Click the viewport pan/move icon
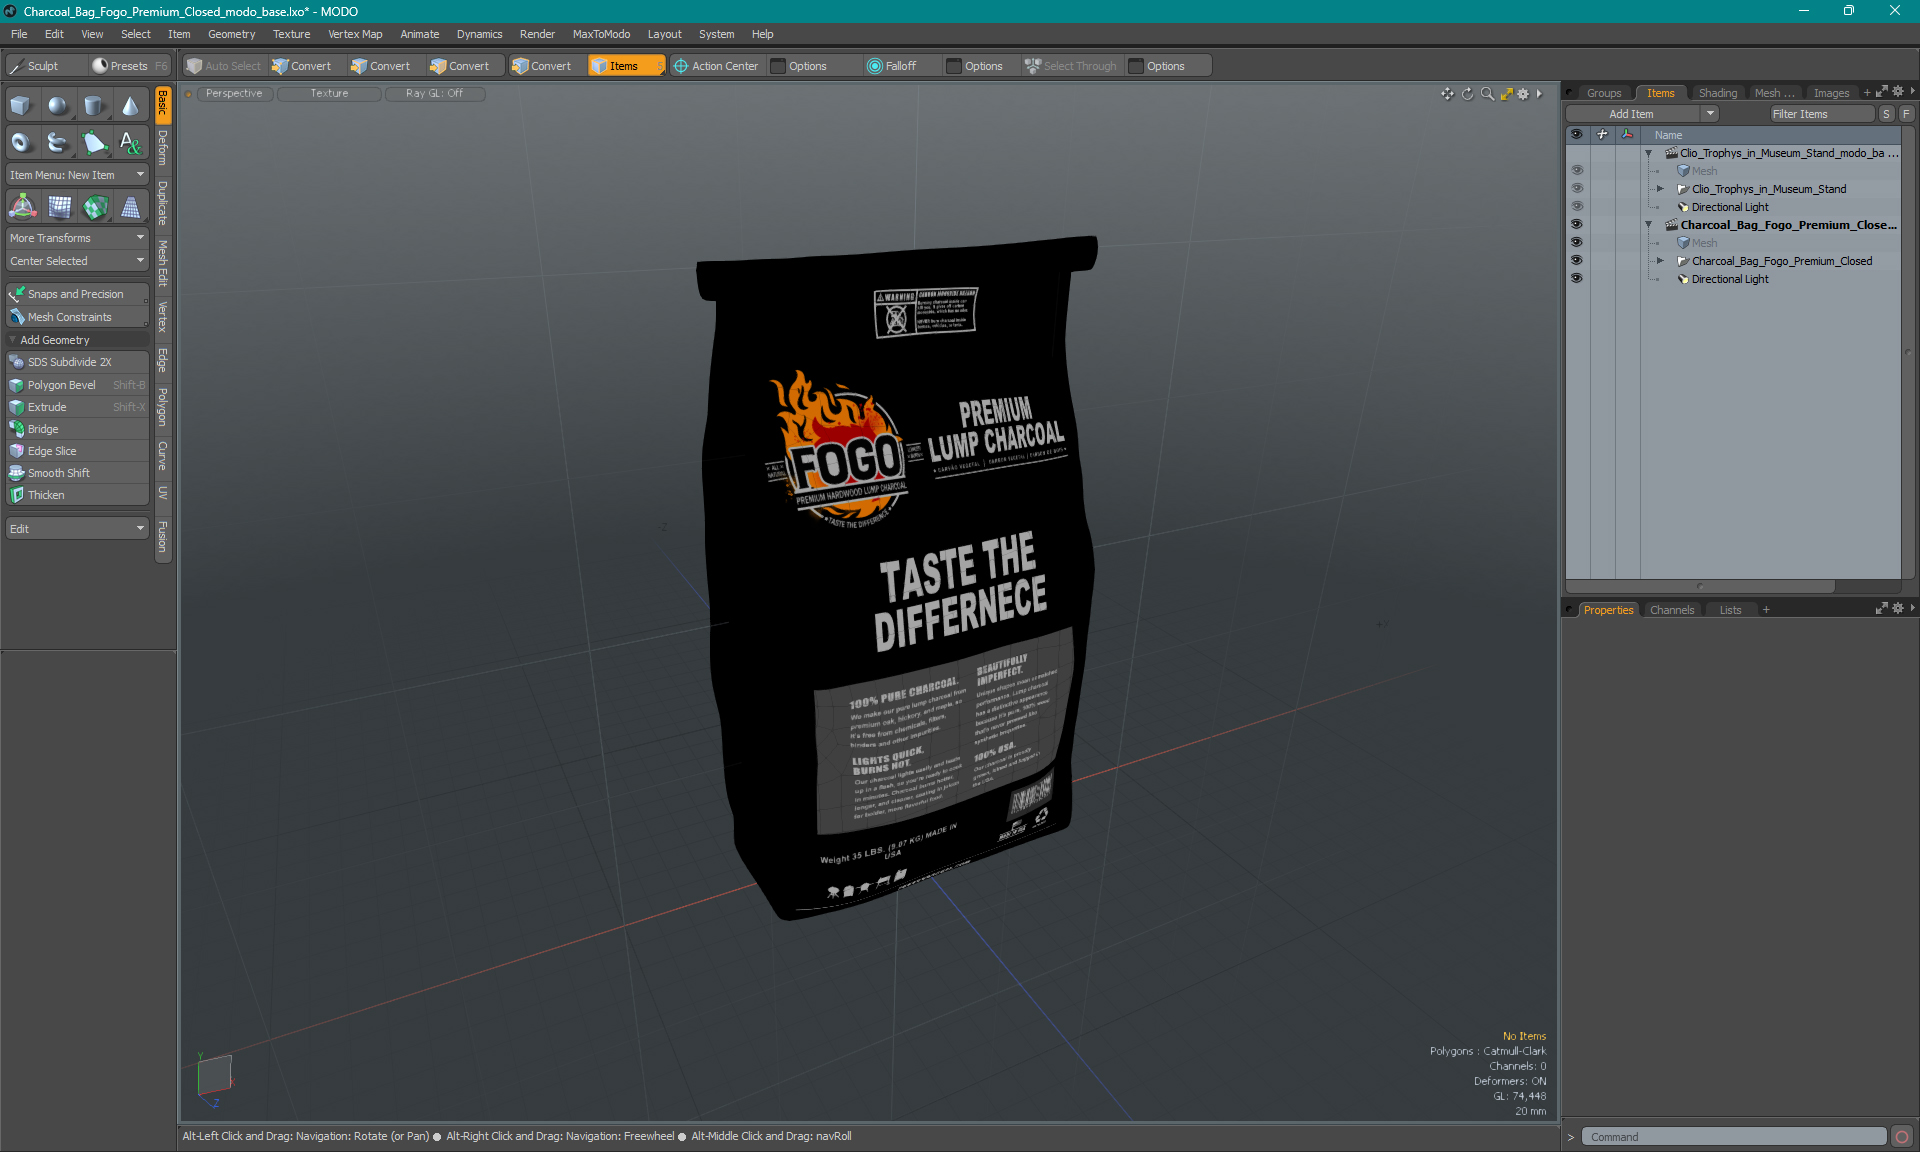Image resolution: width=1920 pixels, height=1152 pixels. click(x=1447, y=94)
